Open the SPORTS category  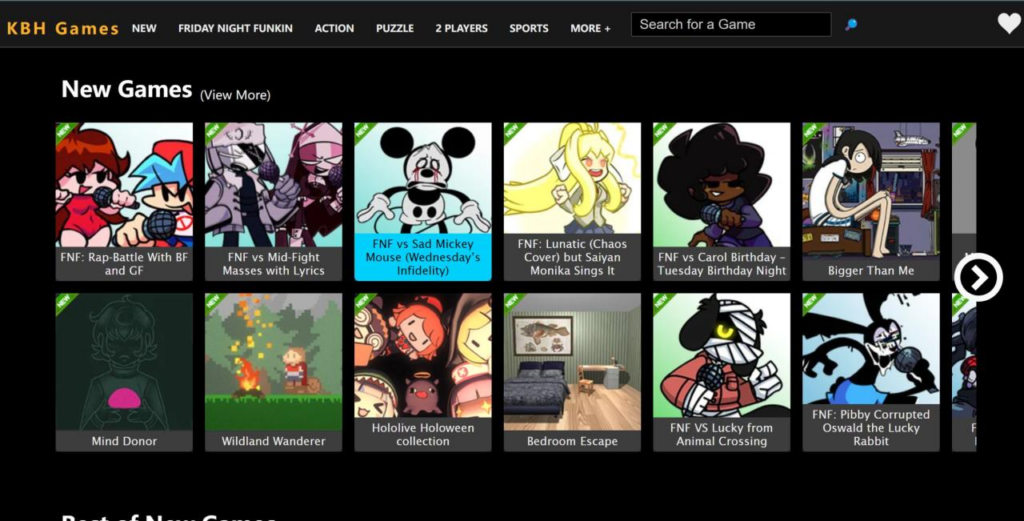tap(528, 28)
